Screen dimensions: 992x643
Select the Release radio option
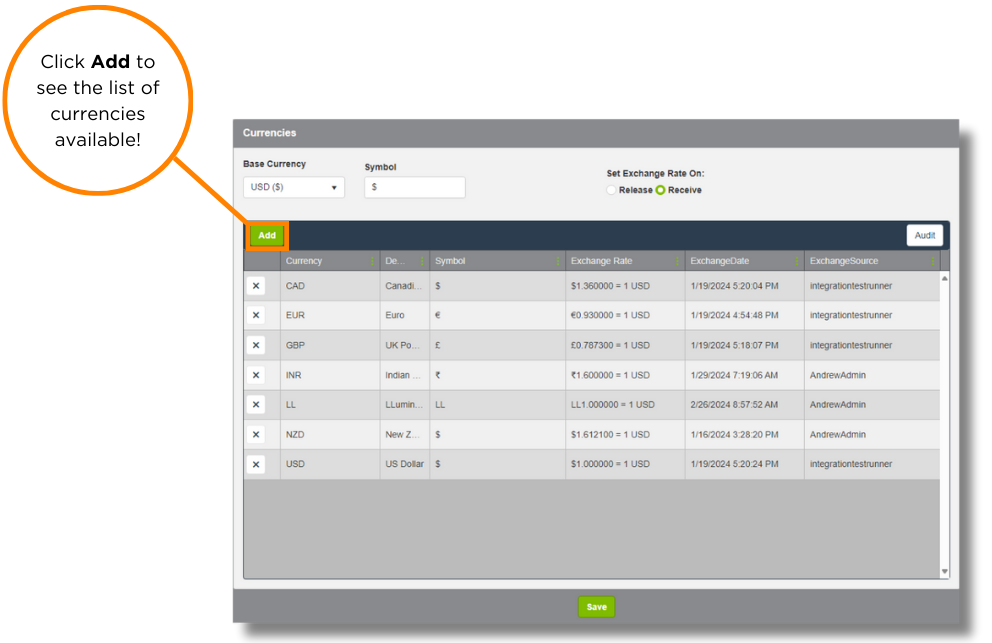pos(612,190)
